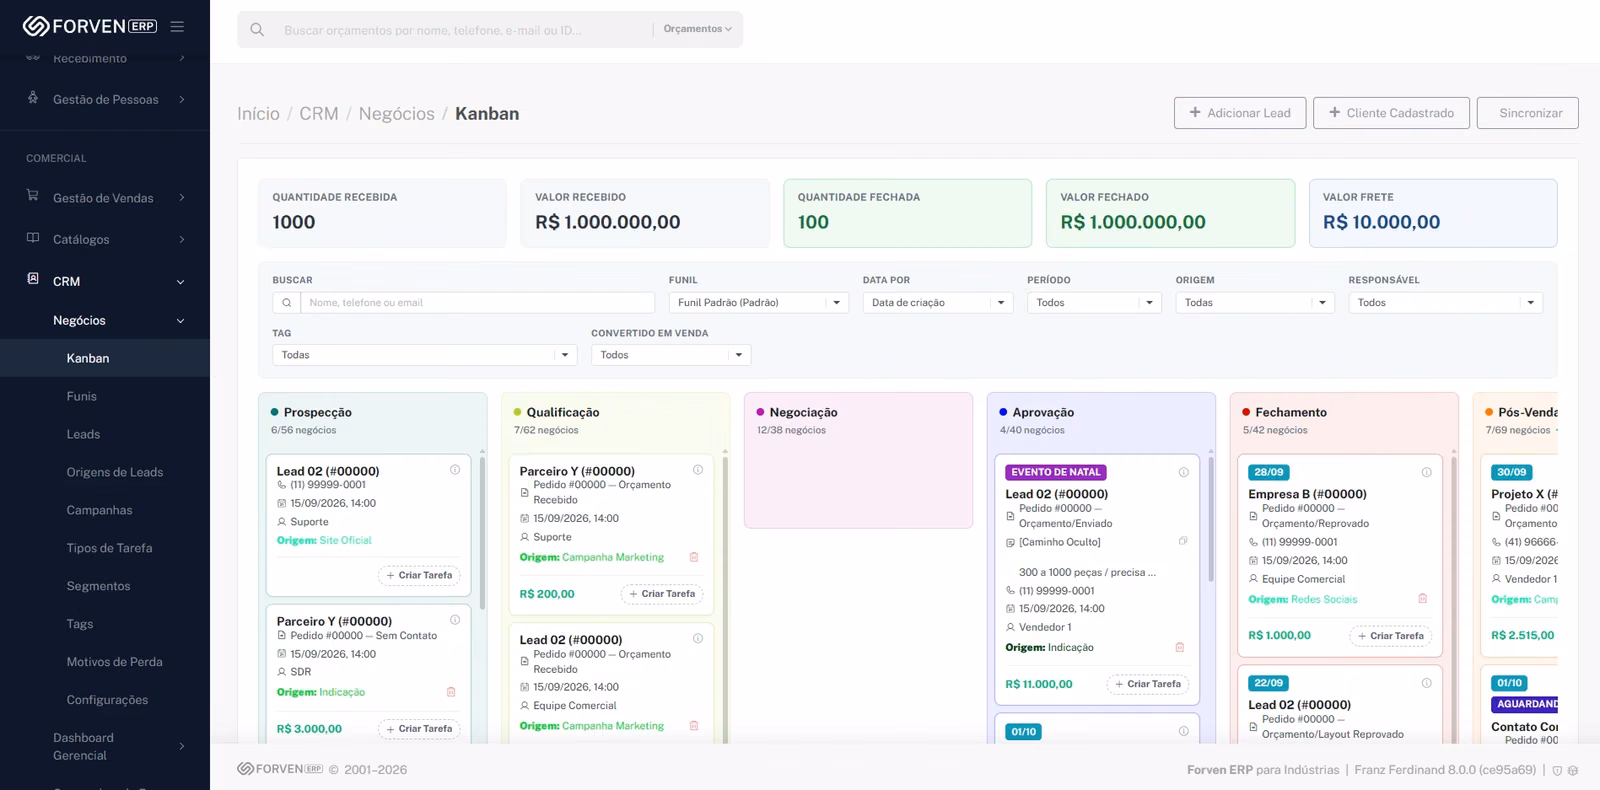Open info on Lead 02 card in Qualificação
The width and height of the screenshot is (1600, 790).
coord(698,639)
